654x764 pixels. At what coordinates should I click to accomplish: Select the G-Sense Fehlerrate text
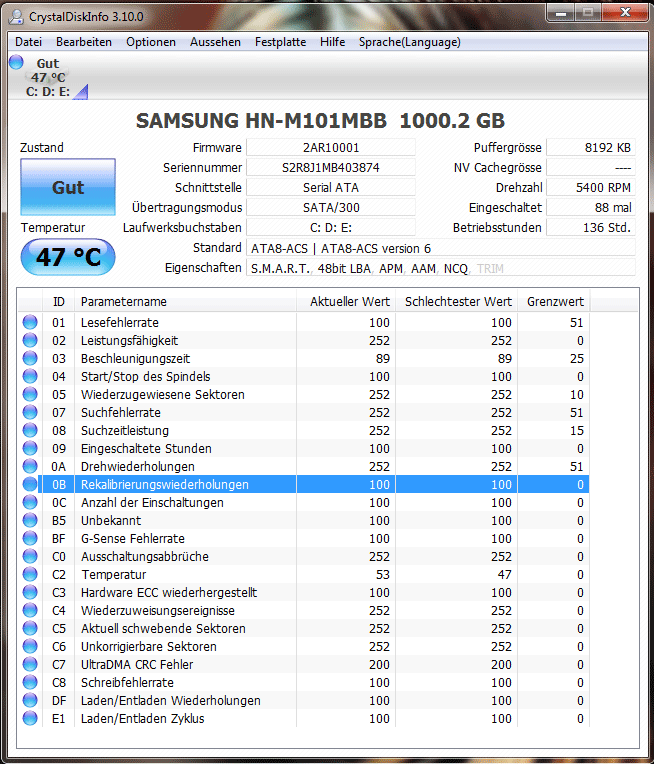[x=133, y=538]
